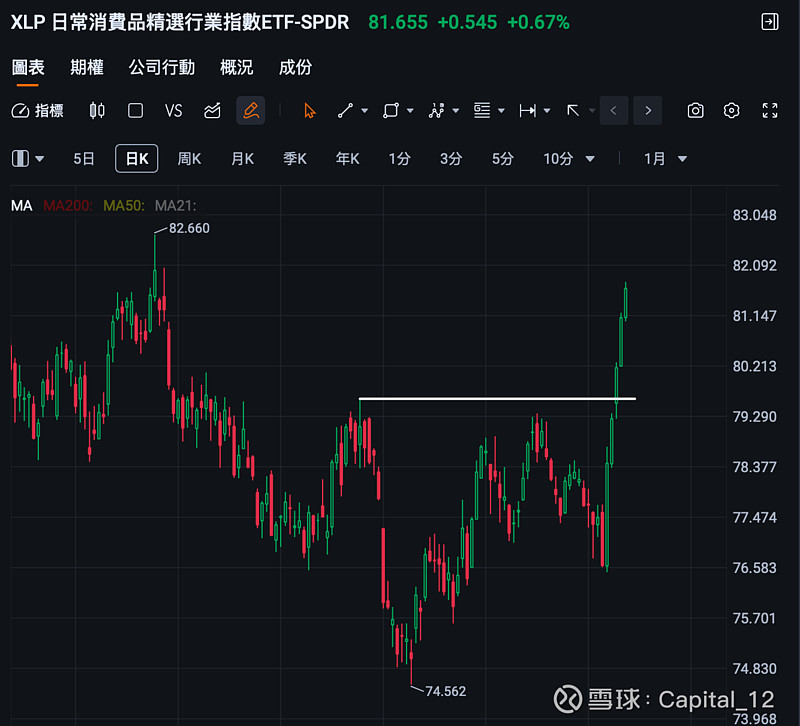Take a chart screenshot with camera icon
Image resolution: width=800 pixels, height=726 pixels.
[695, 111]
